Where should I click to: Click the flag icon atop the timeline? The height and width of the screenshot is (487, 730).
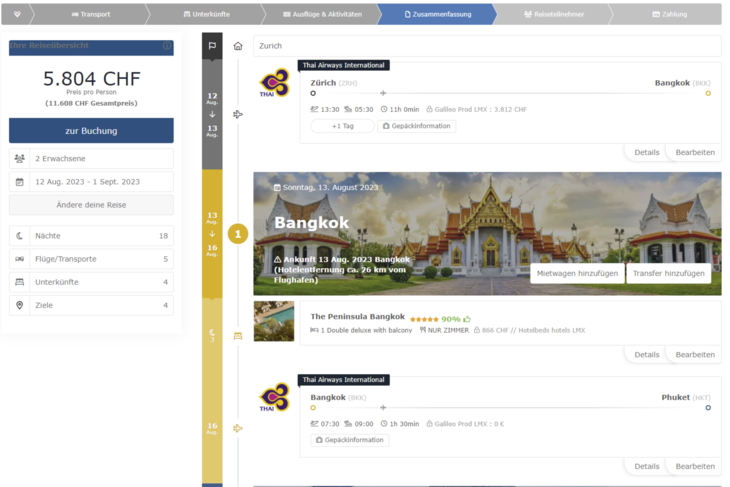coord(212,46)
